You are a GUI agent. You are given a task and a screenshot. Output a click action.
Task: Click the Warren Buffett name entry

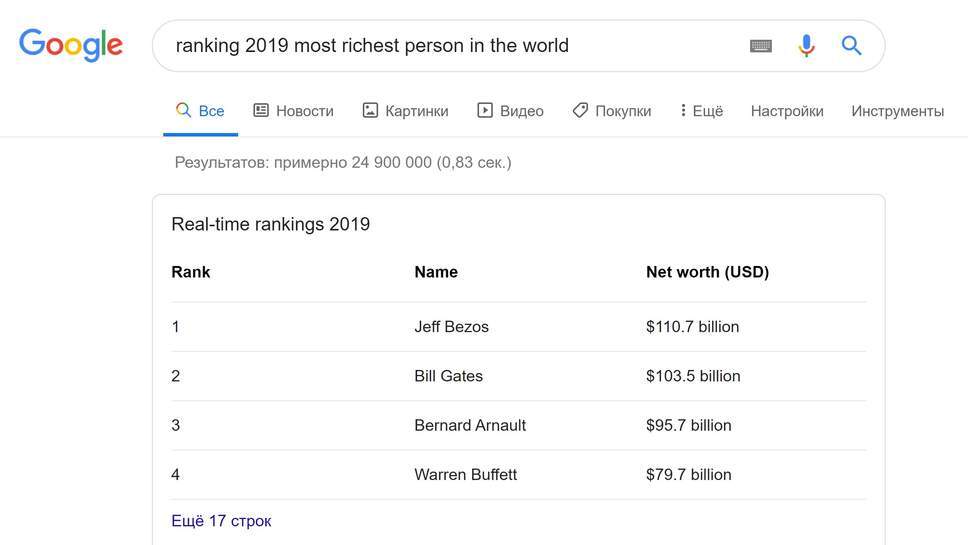point(465,474)
